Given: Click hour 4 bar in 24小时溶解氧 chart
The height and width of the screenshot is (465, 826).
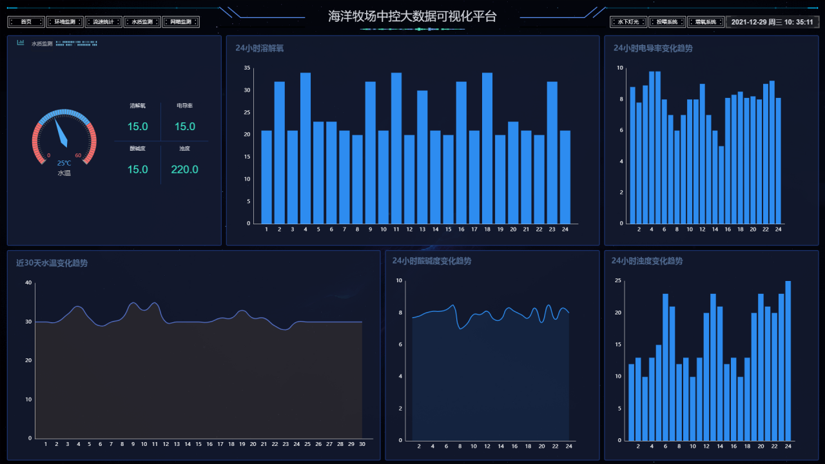Looking at the screenshot, I should (306, 148).
